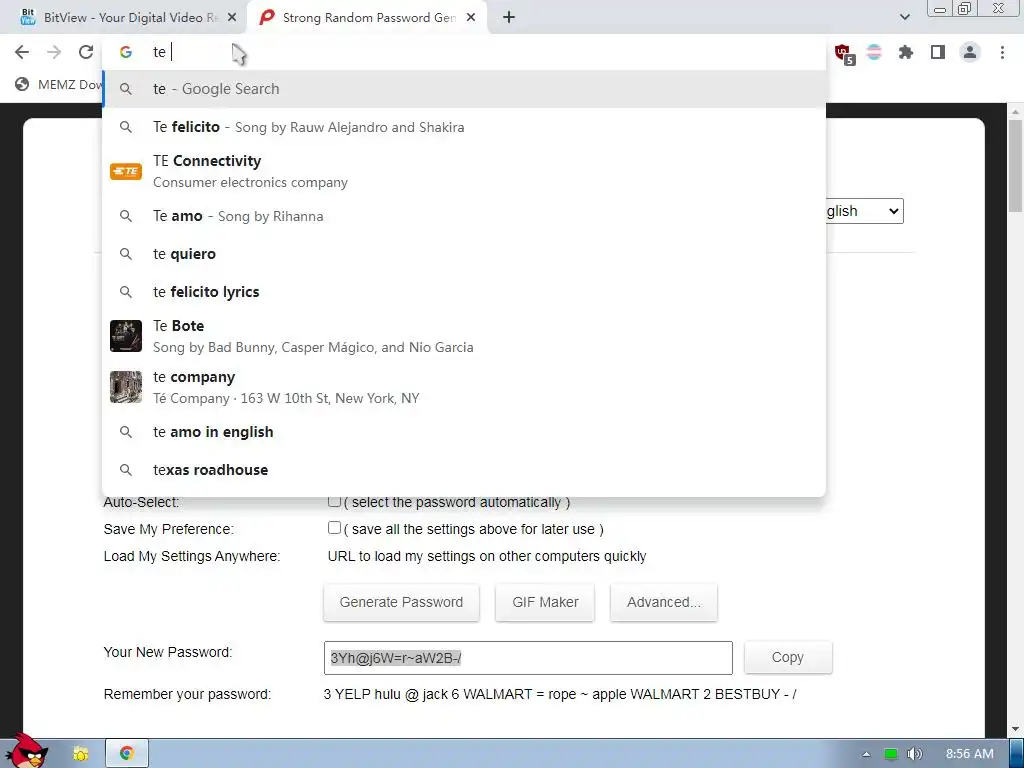This screenshot has height=768, width=1024.
Task: Click the 'URL to load my settings' text
Action: [487, 556]
